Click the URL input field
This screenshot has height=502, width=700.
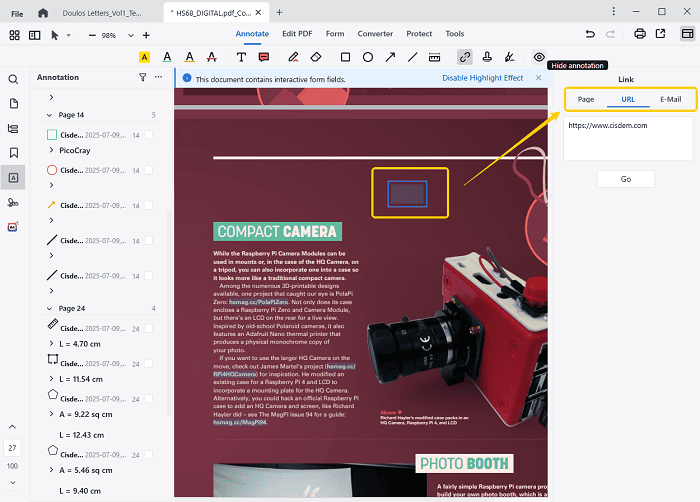pyautogui.click(x=628, y=138)
